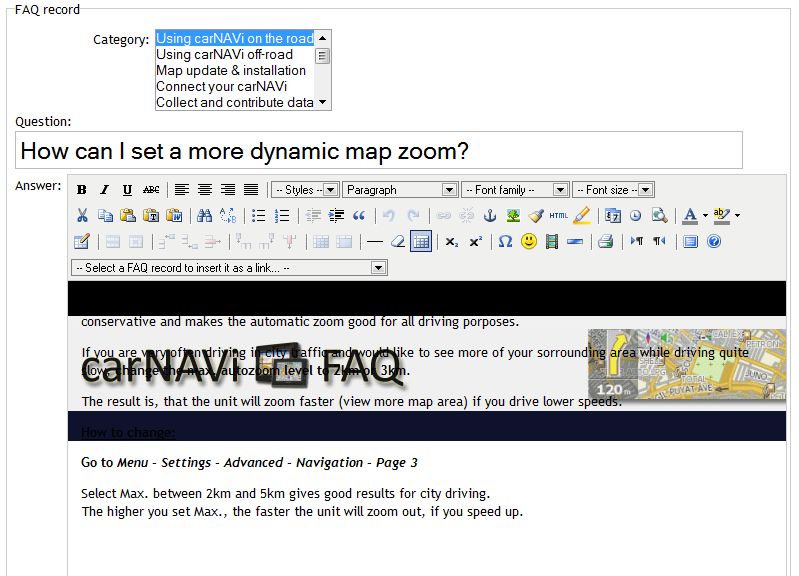Click pencil edit icon next to HTML
Image resolution: width=799 pixels, height=576 pixels.
582,216
